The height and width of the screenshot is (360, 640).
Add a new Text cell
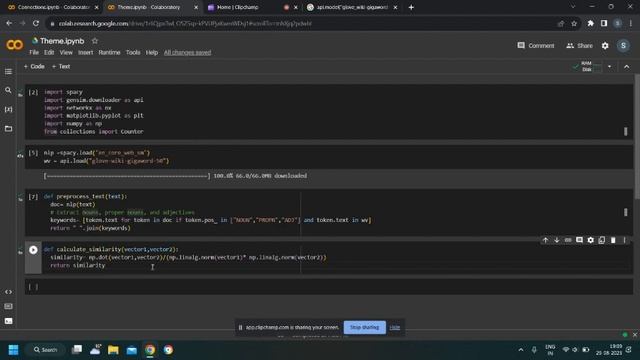coord(61,67)
